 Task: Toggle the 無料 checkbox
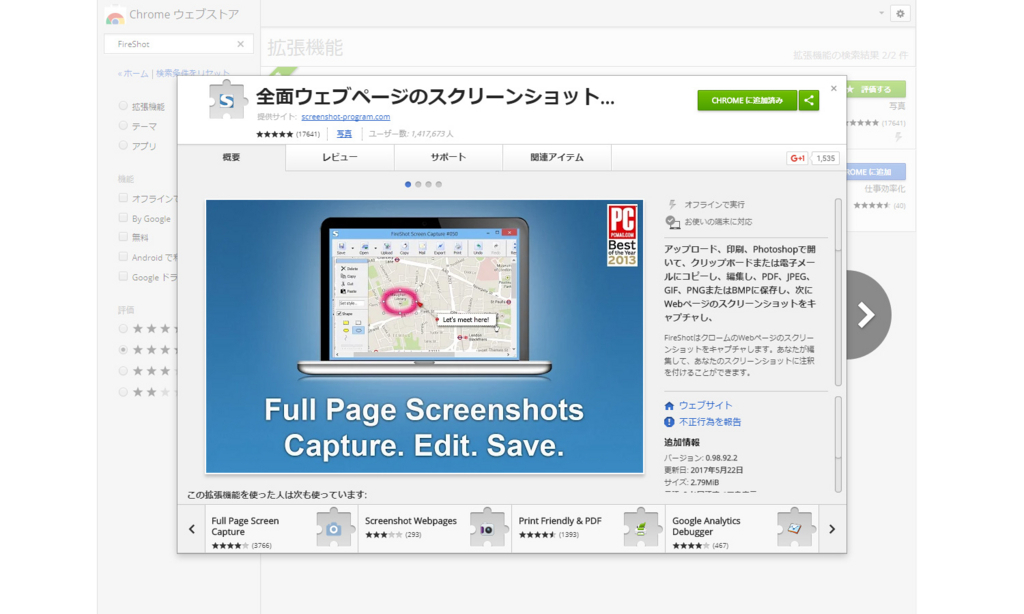pyautogui.click(x=123, y=237)
